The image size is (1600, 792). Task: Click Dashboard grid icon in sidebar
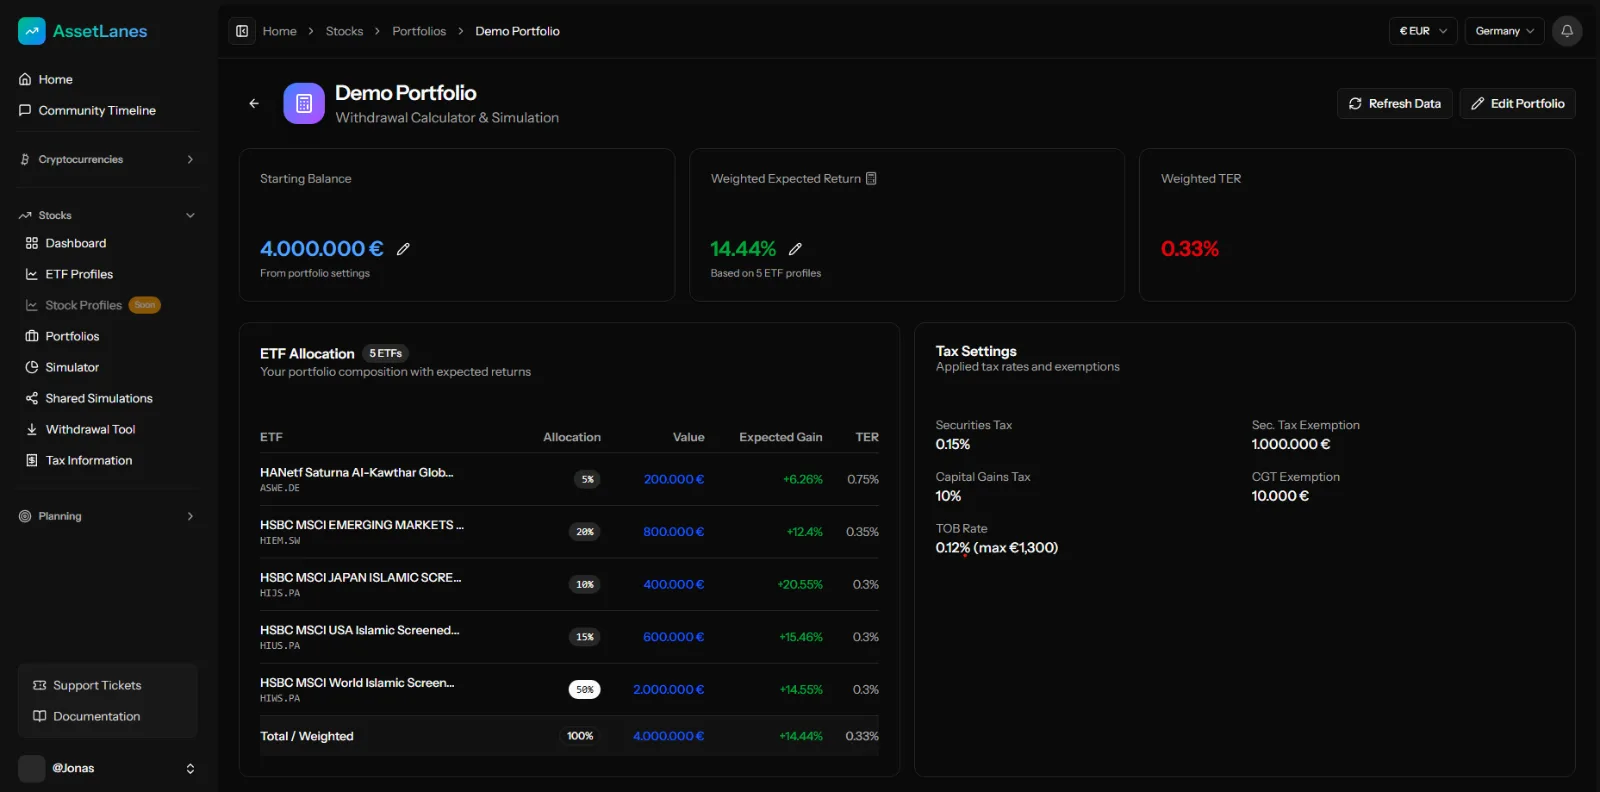(x=32, y=243)
